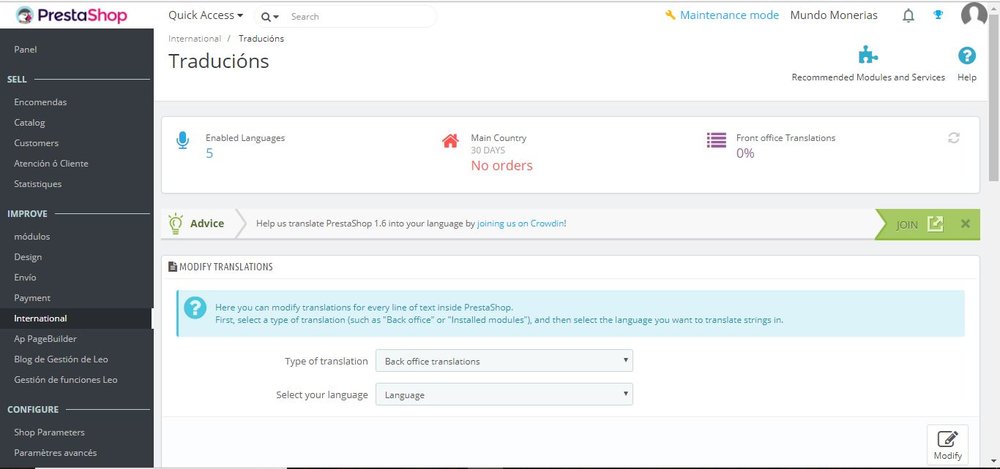Open the Type of translation dropdown
This screenshot has height=469, width=1000.
click(504, 361)
